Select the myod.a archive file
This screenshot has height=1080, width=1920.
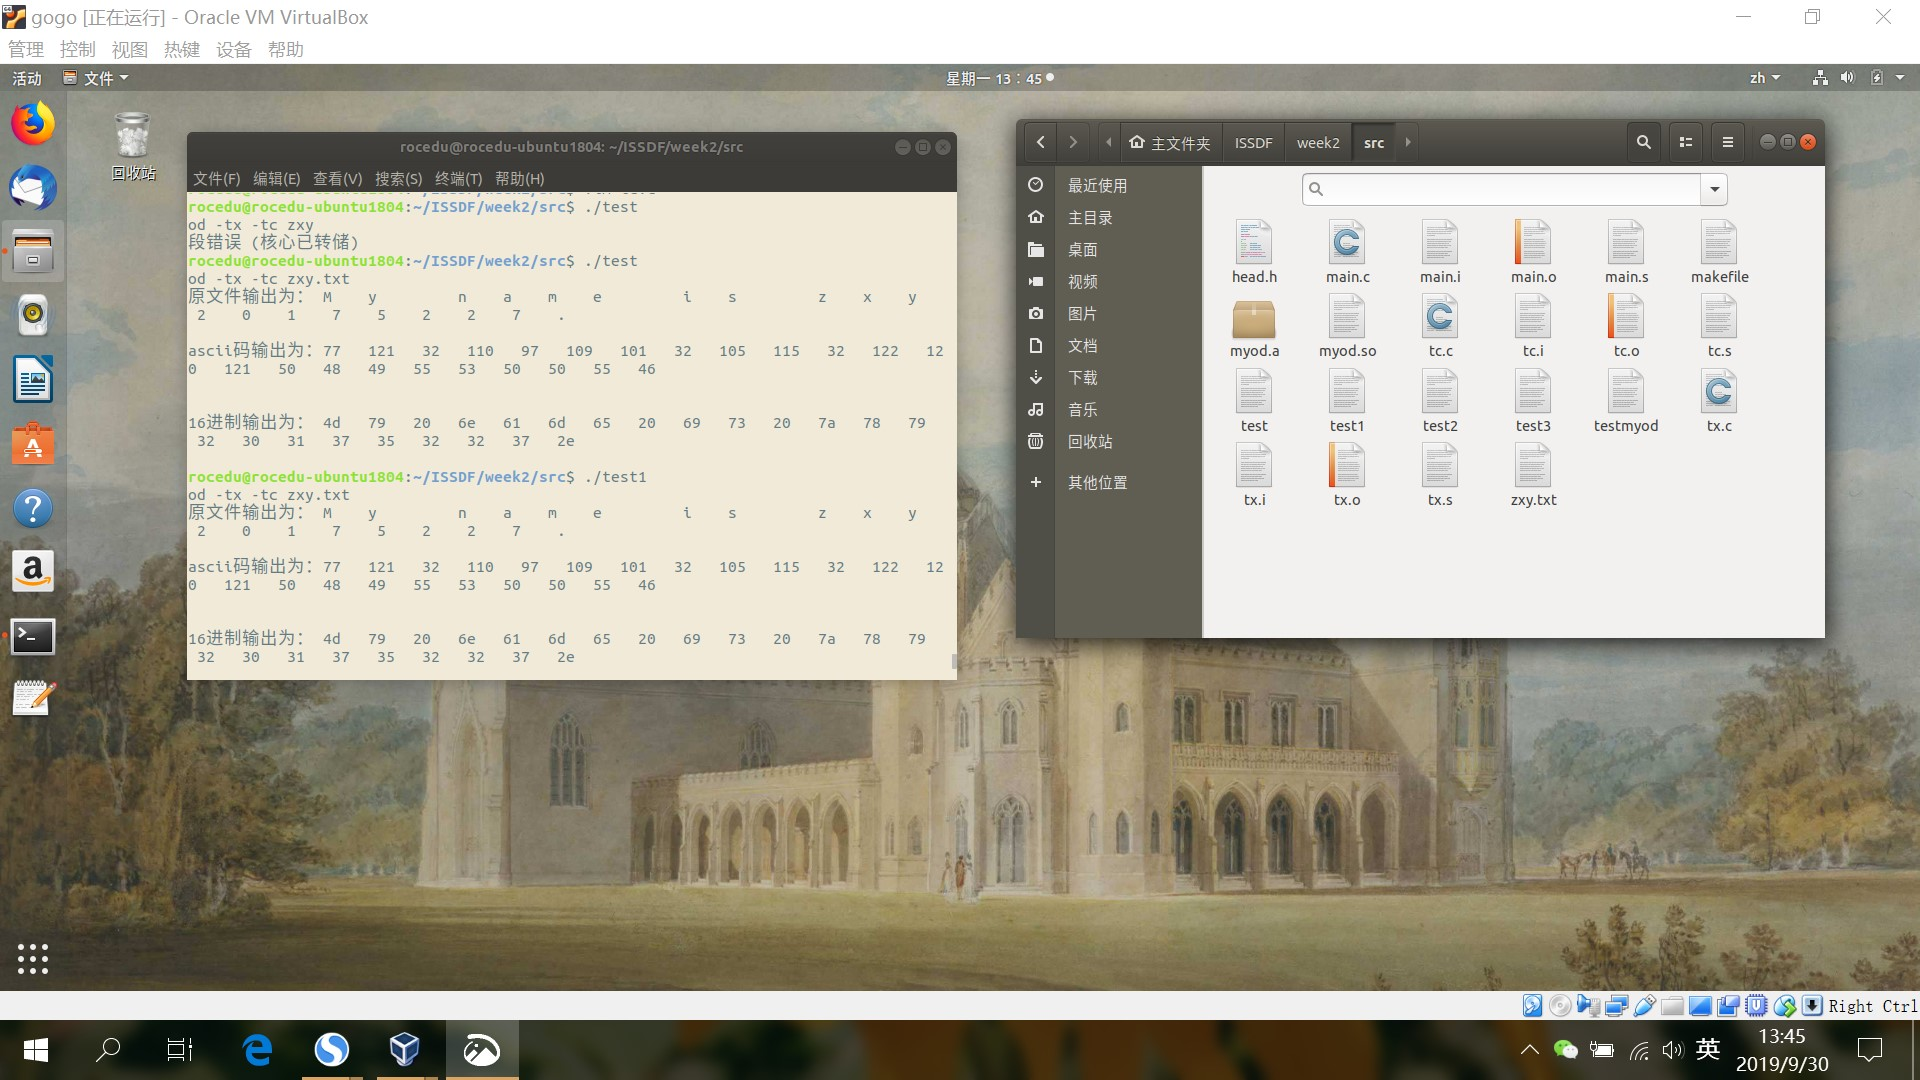pyautogui.click(x=1254, y=328)
